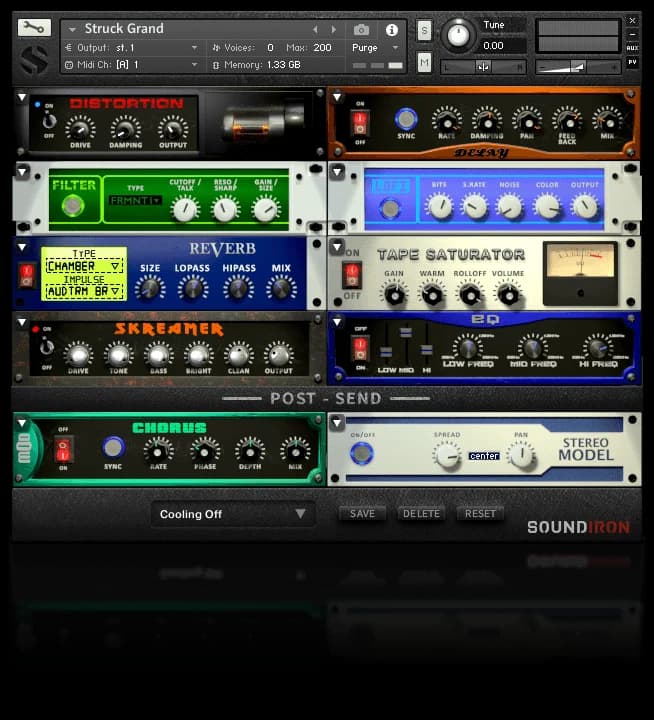Image resolution: width=654 pixels, height=720 pixels.
Task: Open the Cooling Off preset dropdown
Action: [x=232, y=514]
